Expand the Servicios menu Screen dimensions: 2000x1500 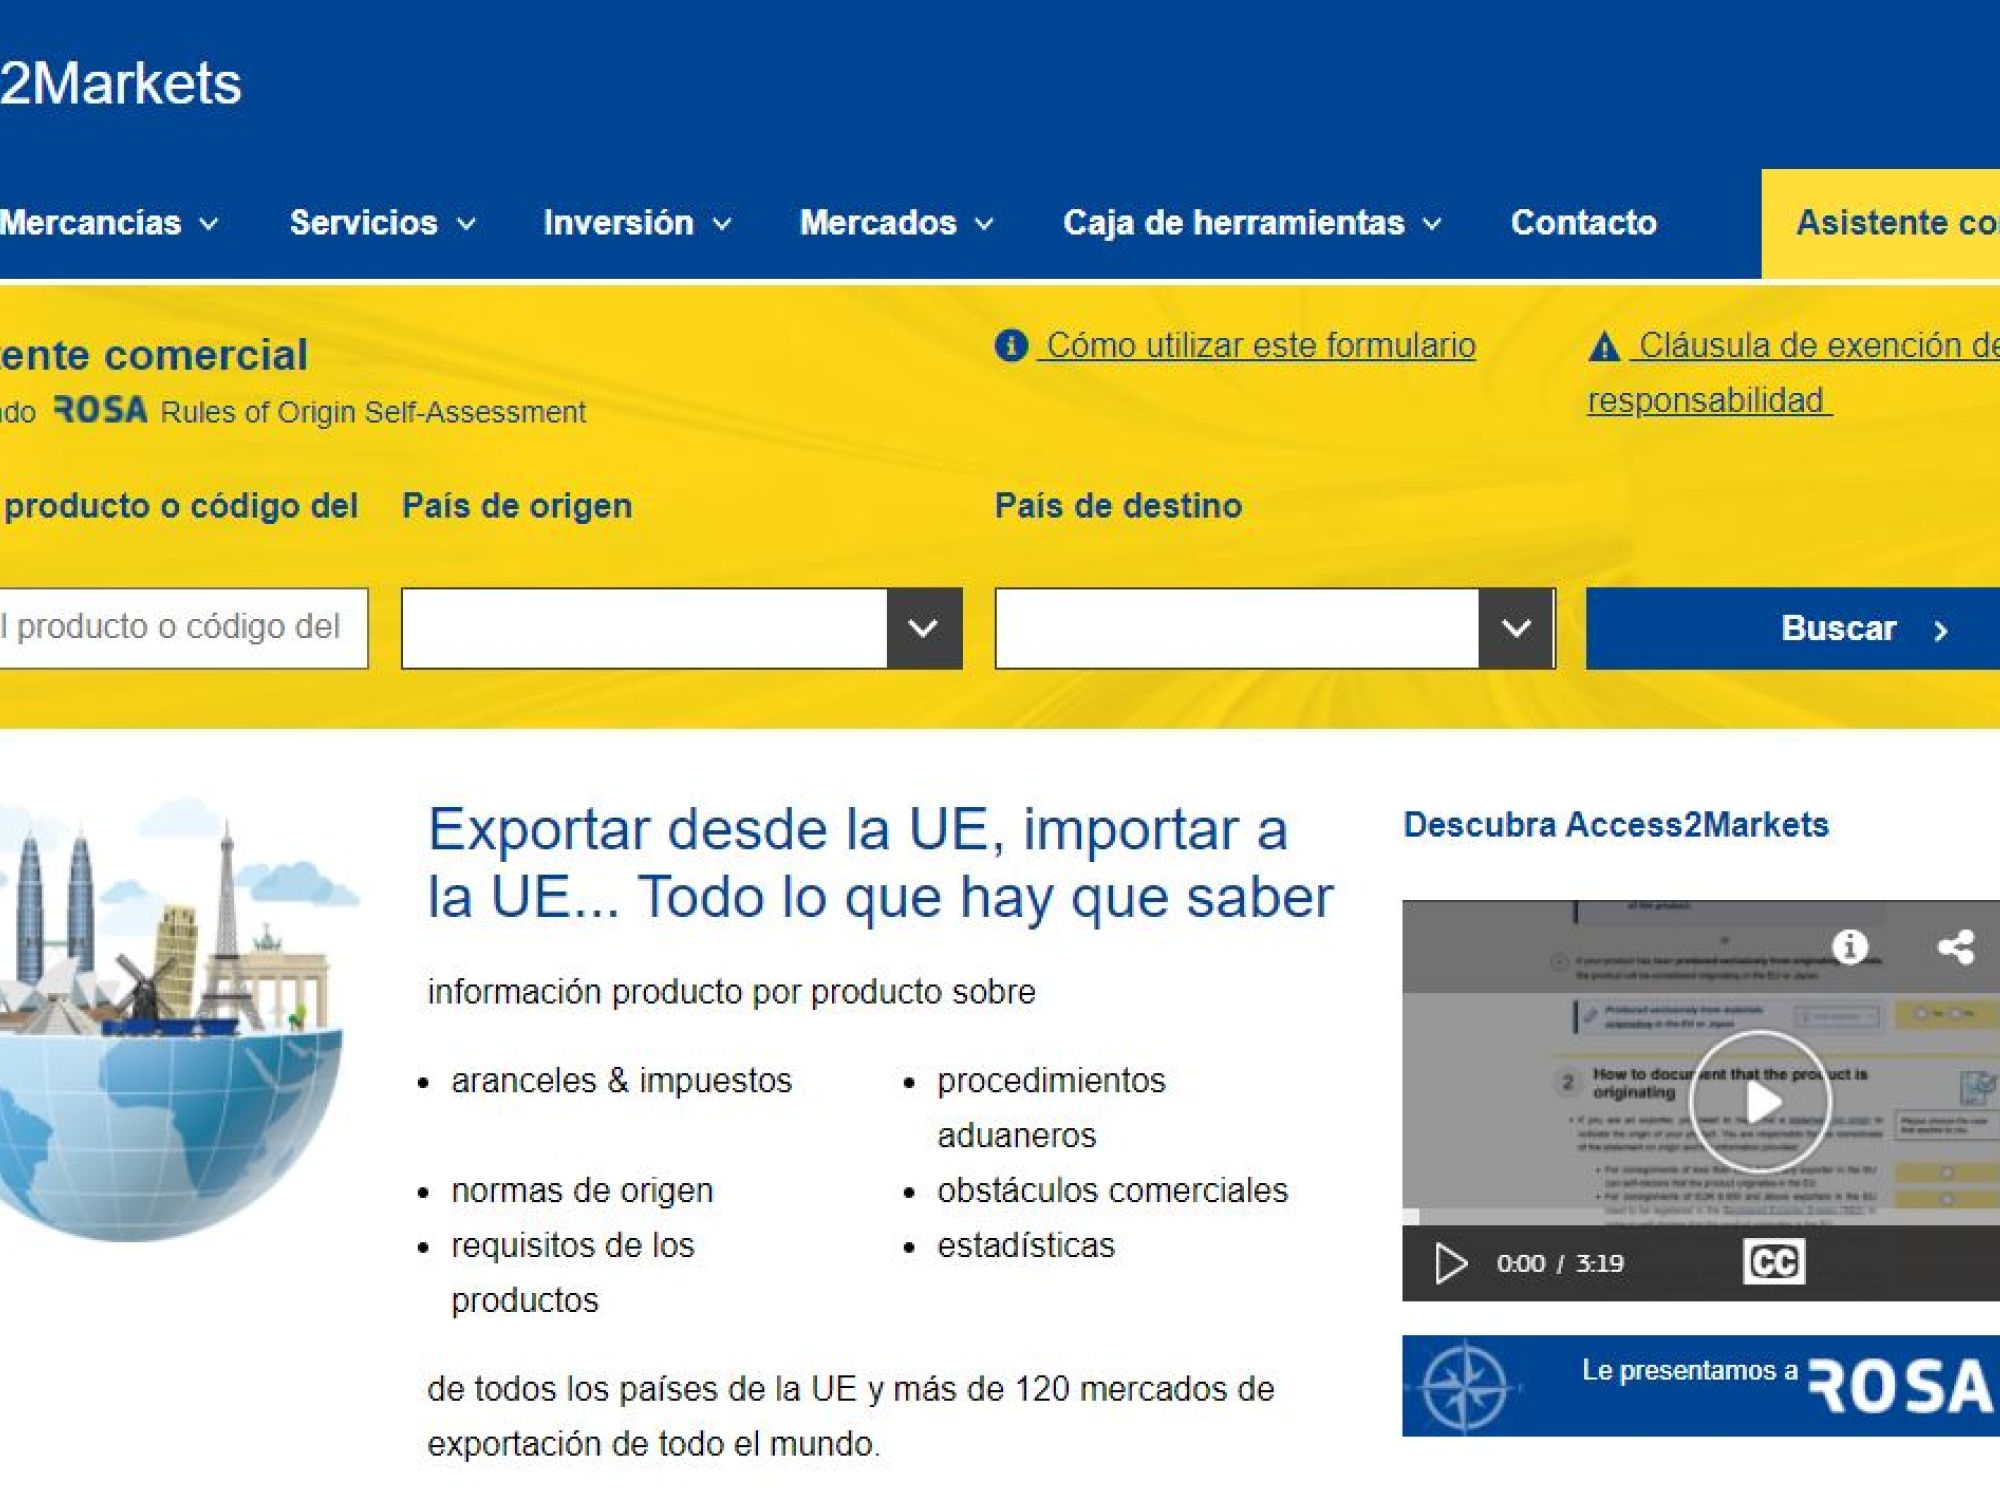tap(381, 222)
